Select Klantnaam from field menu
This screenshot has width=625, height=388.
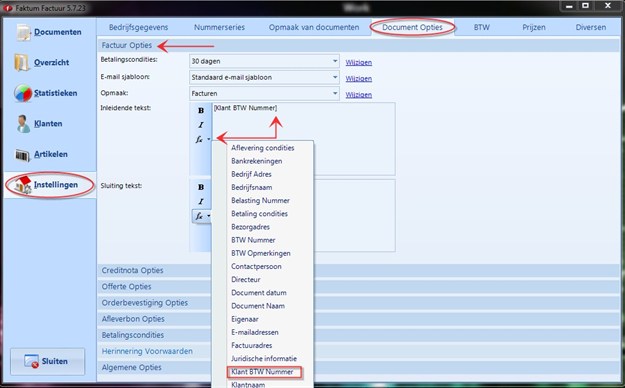(x=248, y=384)
